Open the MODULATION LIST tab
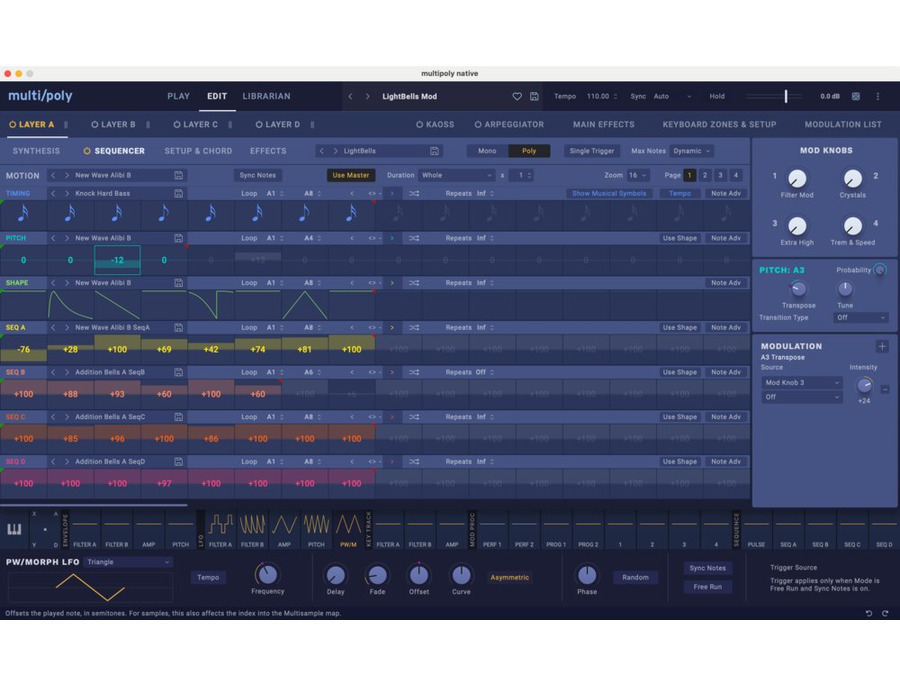This screenshot has width=900, height=687. point(843,125)
